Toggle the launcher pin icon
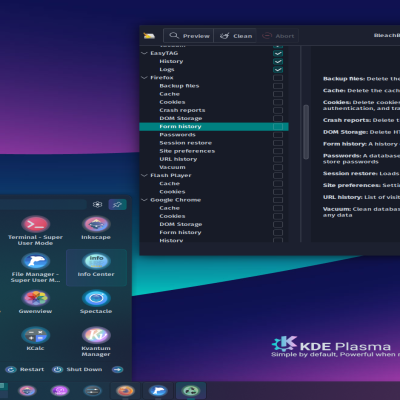This screenshot has height=400, width=400. pos(117,204)
